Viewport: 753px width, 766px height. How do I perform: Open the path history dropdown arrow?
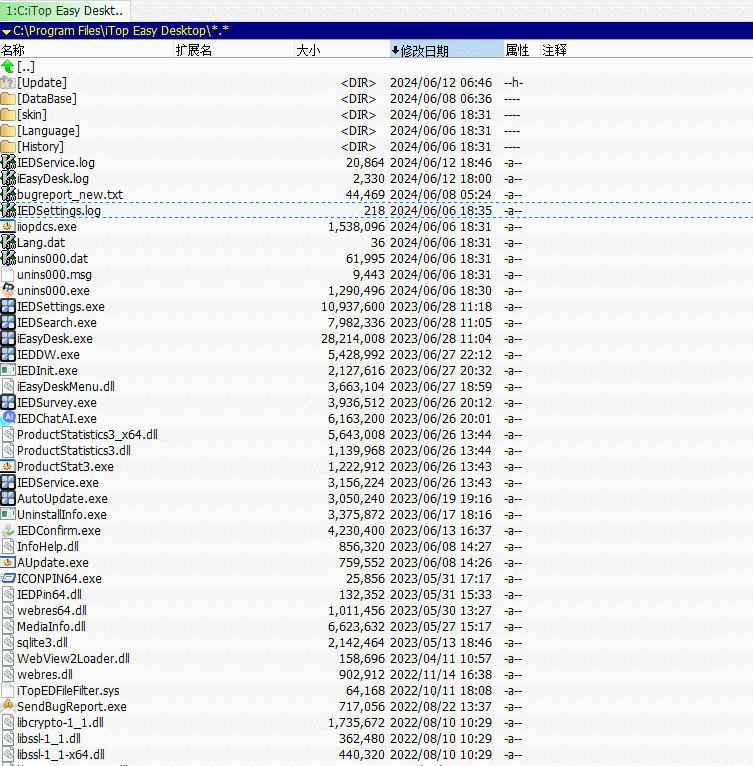[x=6, y=32]
